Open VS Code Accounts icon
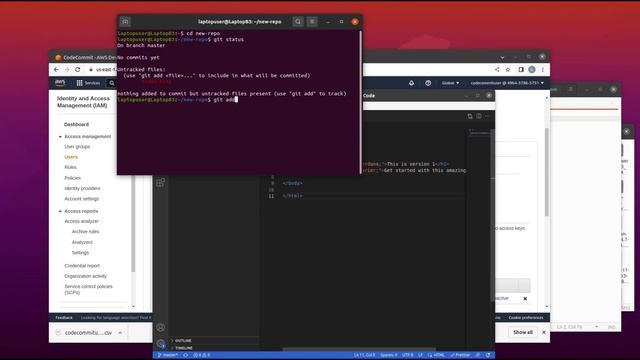This screenshot has height=360, width=640. pos(161,327)
